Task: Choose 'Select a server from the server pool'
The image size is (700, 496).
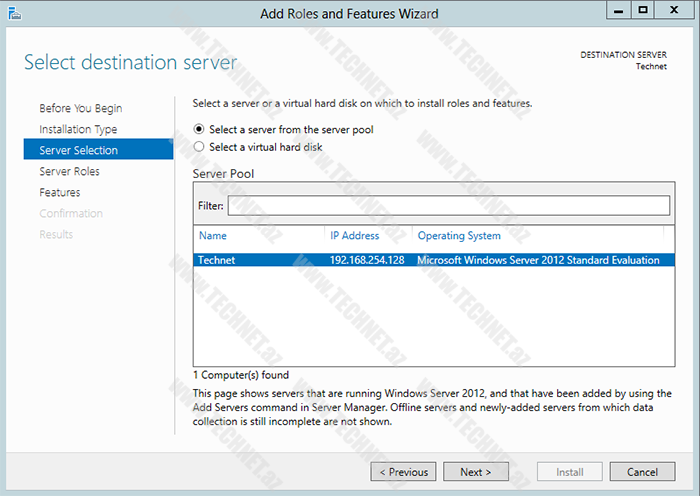Action: click(199, 129)
